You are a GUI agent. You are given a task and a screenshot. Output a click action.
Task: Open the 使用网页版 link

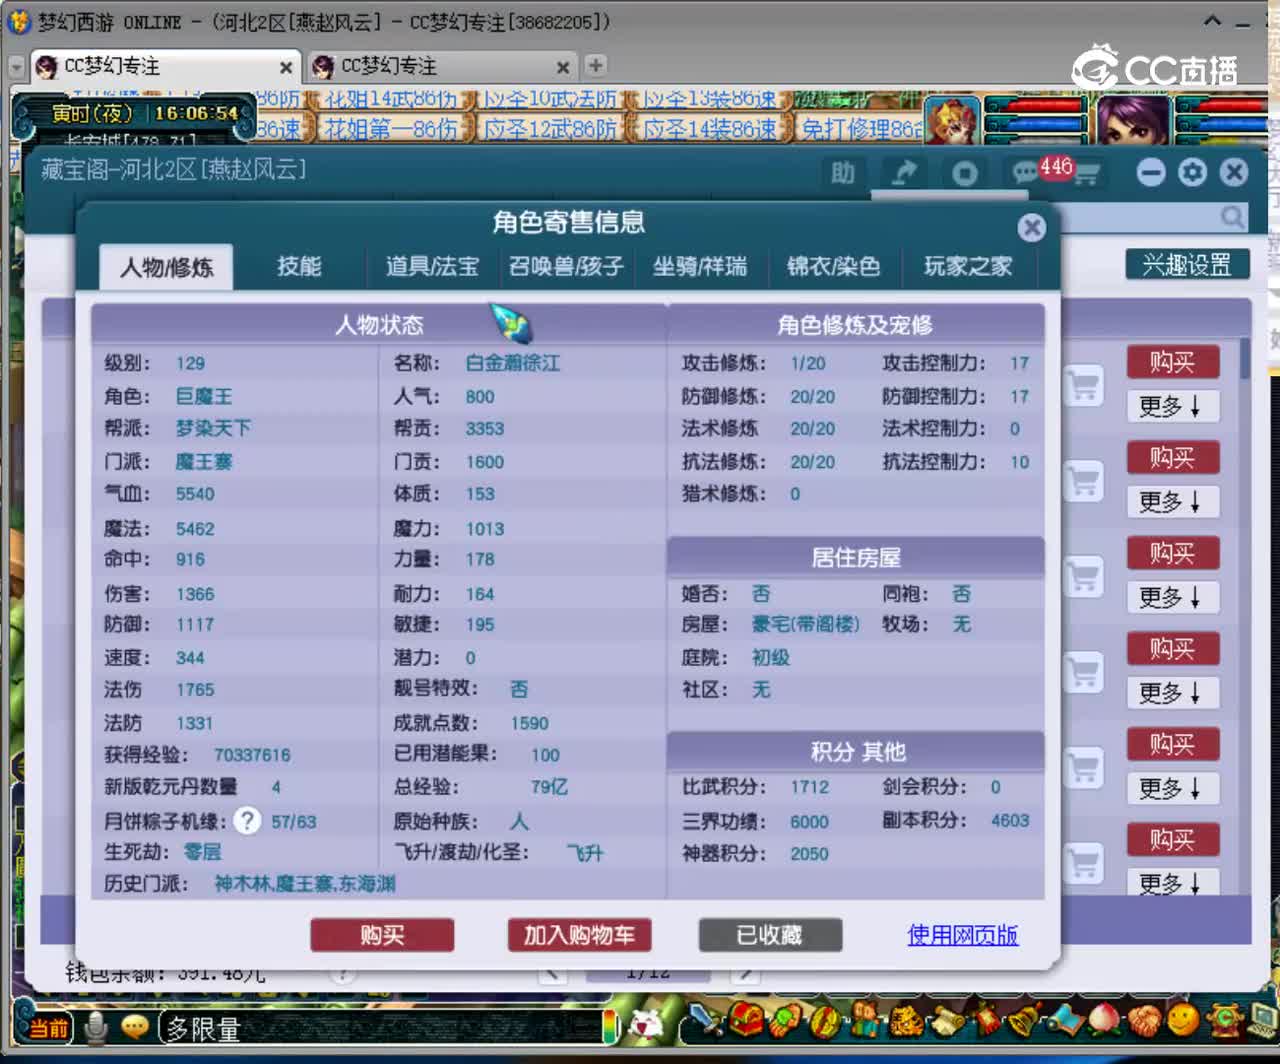[962, 935]
